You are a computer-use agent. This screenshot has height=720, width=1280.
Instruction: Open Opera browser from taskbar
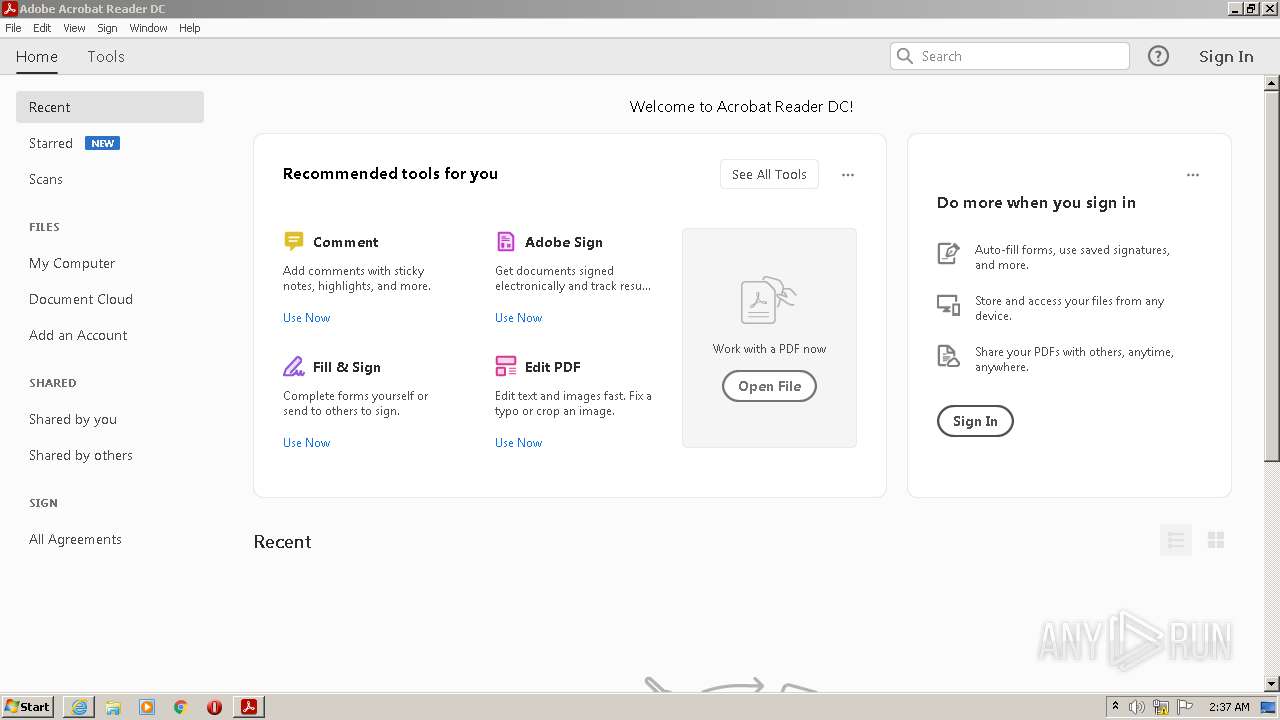point(214,707)
